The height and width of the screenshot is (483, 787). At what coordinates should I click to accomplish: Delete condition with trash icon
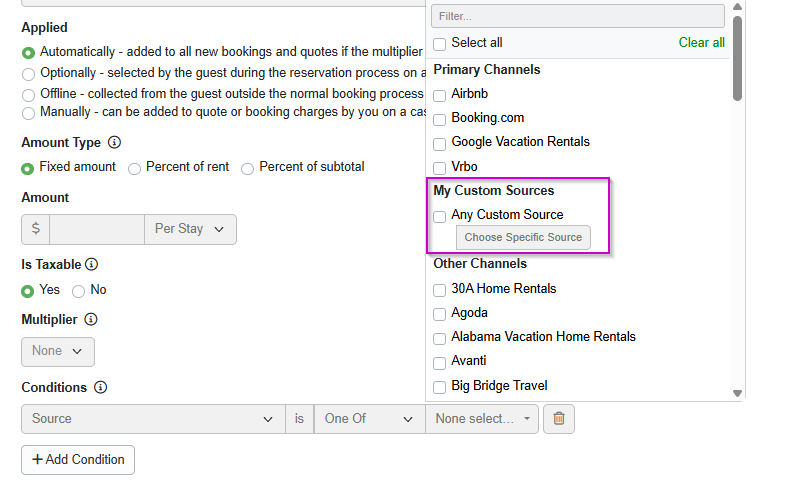(559, 419)
